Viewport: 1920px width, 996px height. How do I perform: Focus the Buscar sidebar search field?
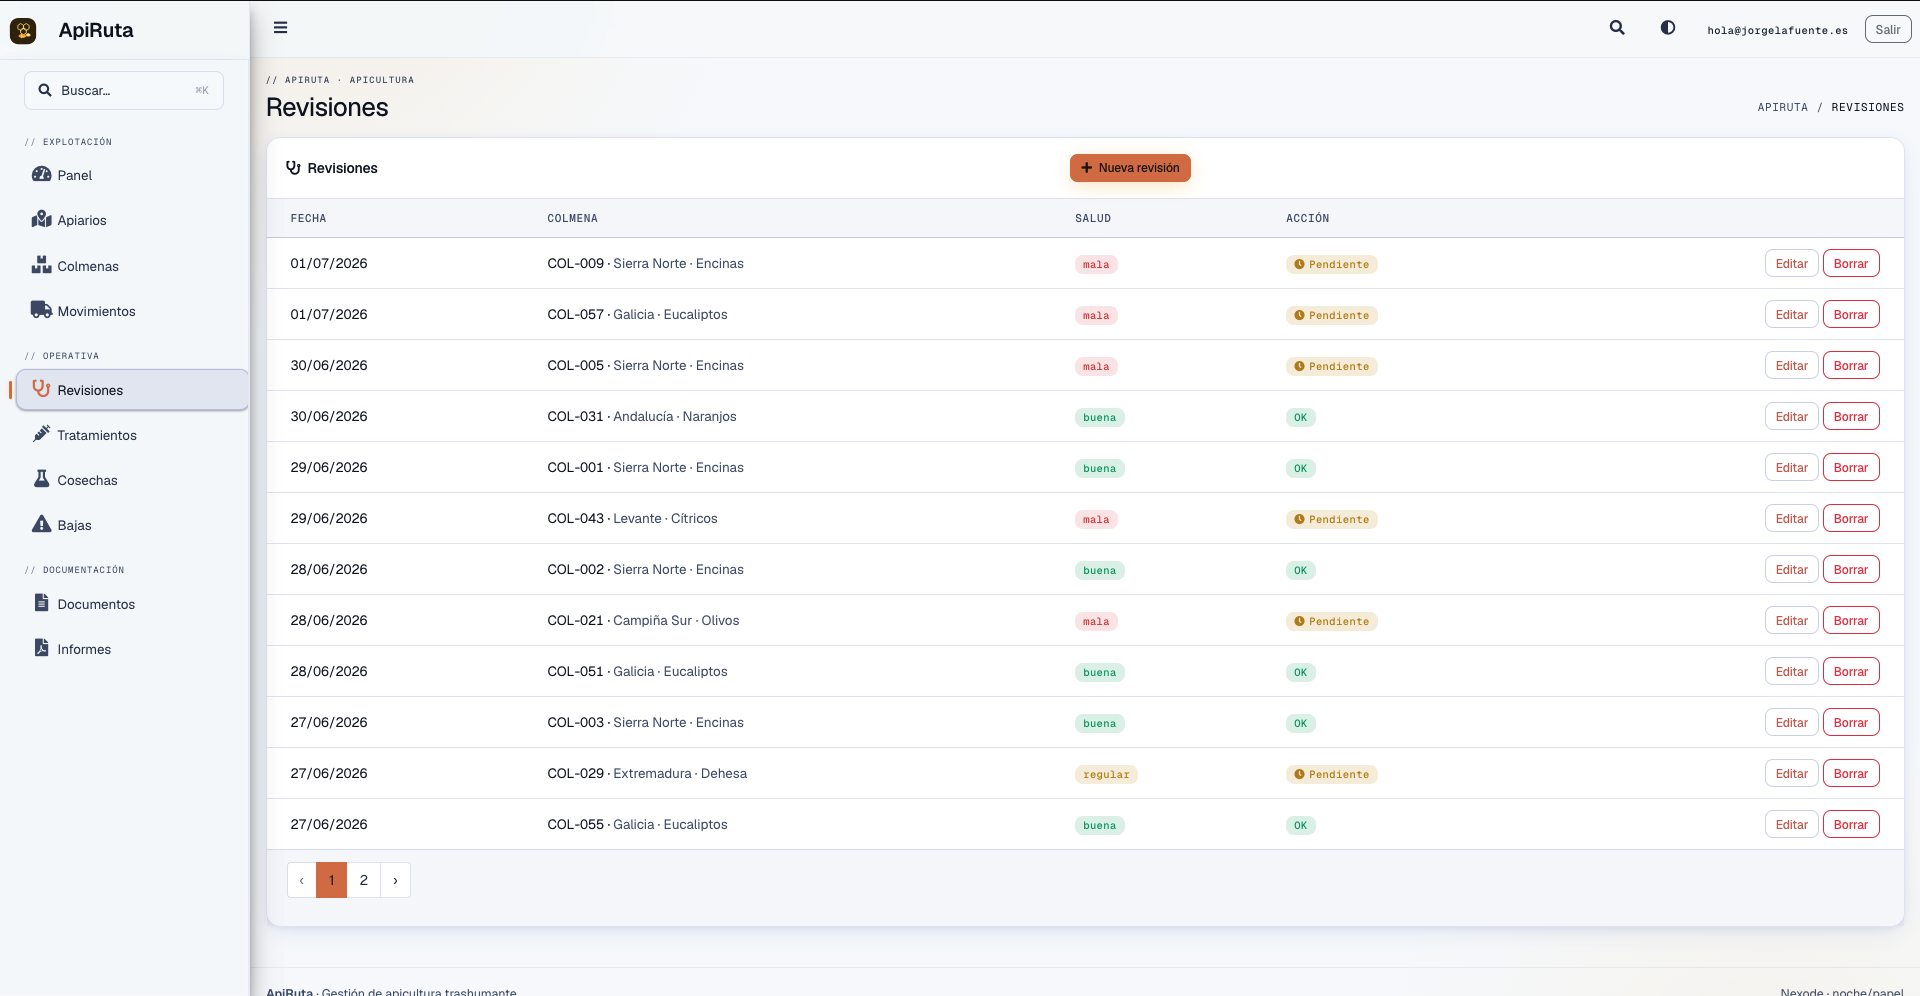(x=124, y=90)
